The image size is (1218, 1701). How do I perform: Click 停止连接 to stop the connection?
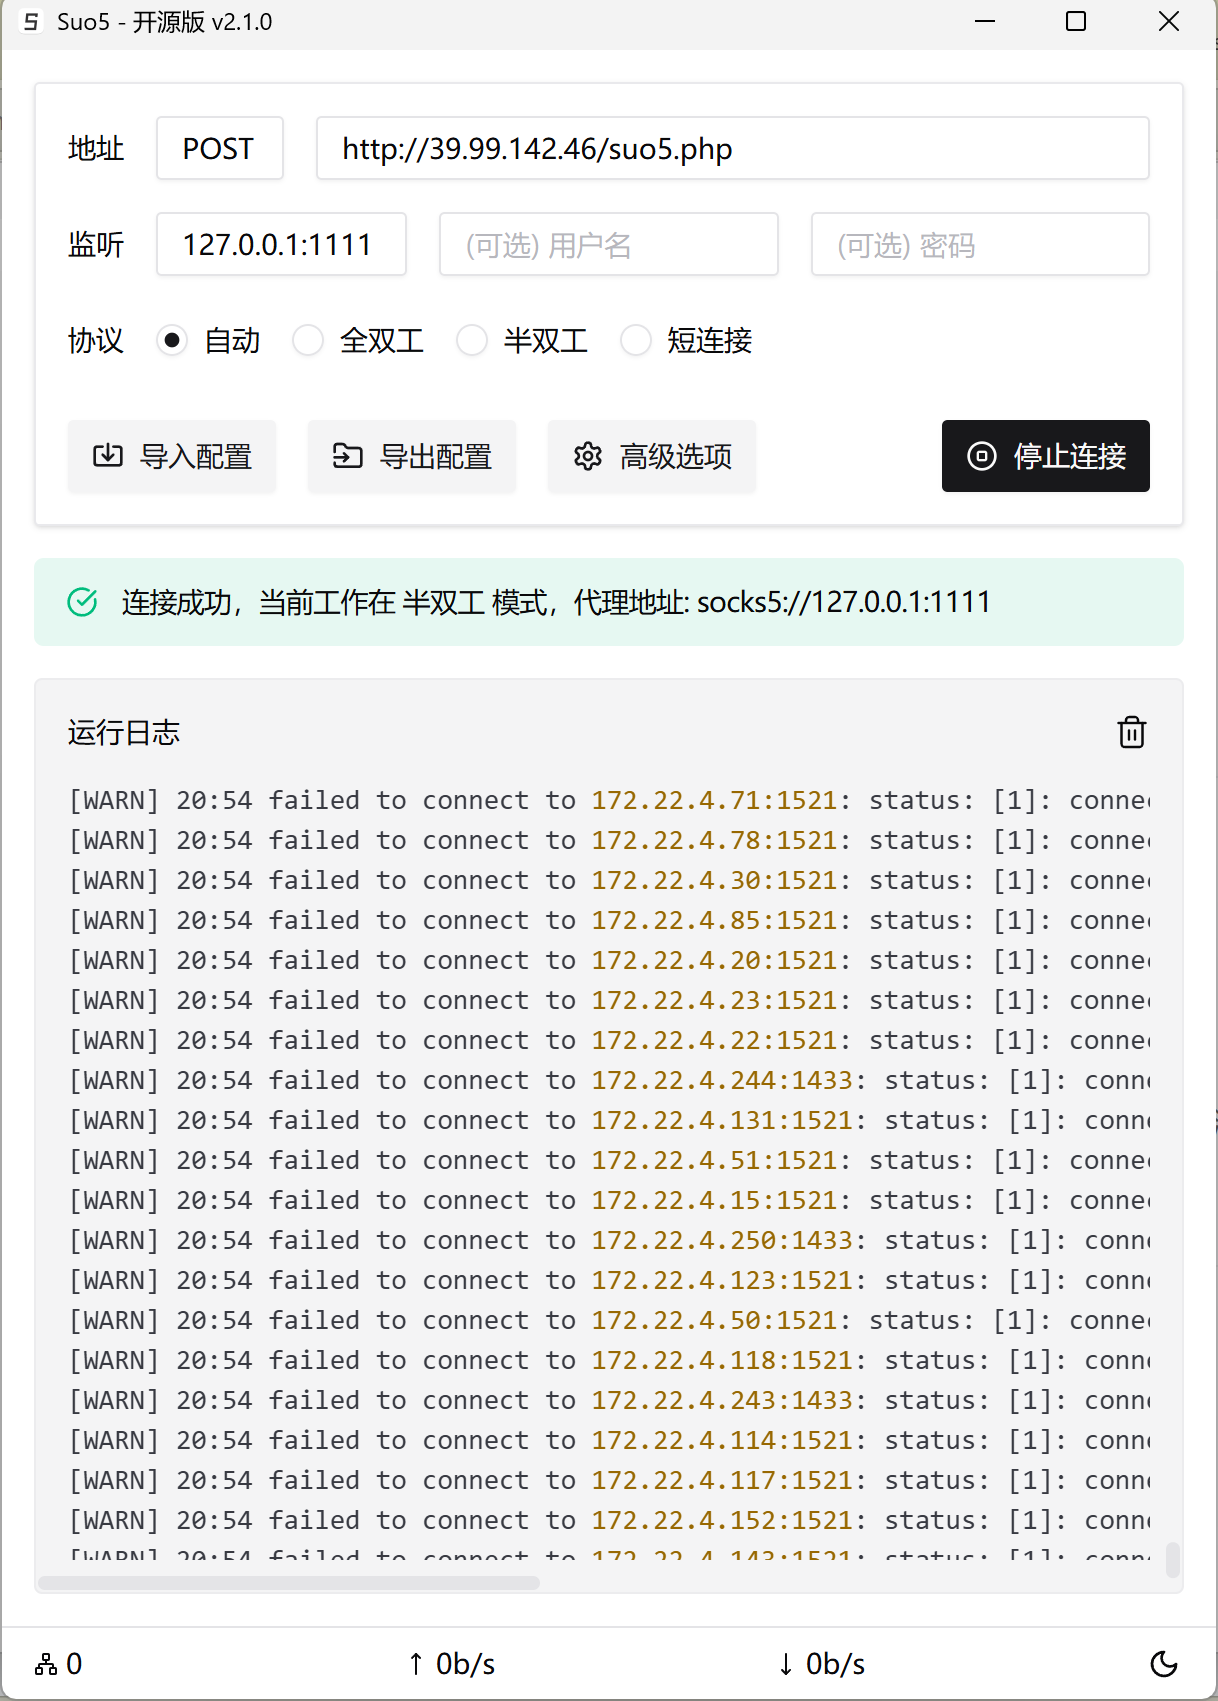(x=1046, y=456)
